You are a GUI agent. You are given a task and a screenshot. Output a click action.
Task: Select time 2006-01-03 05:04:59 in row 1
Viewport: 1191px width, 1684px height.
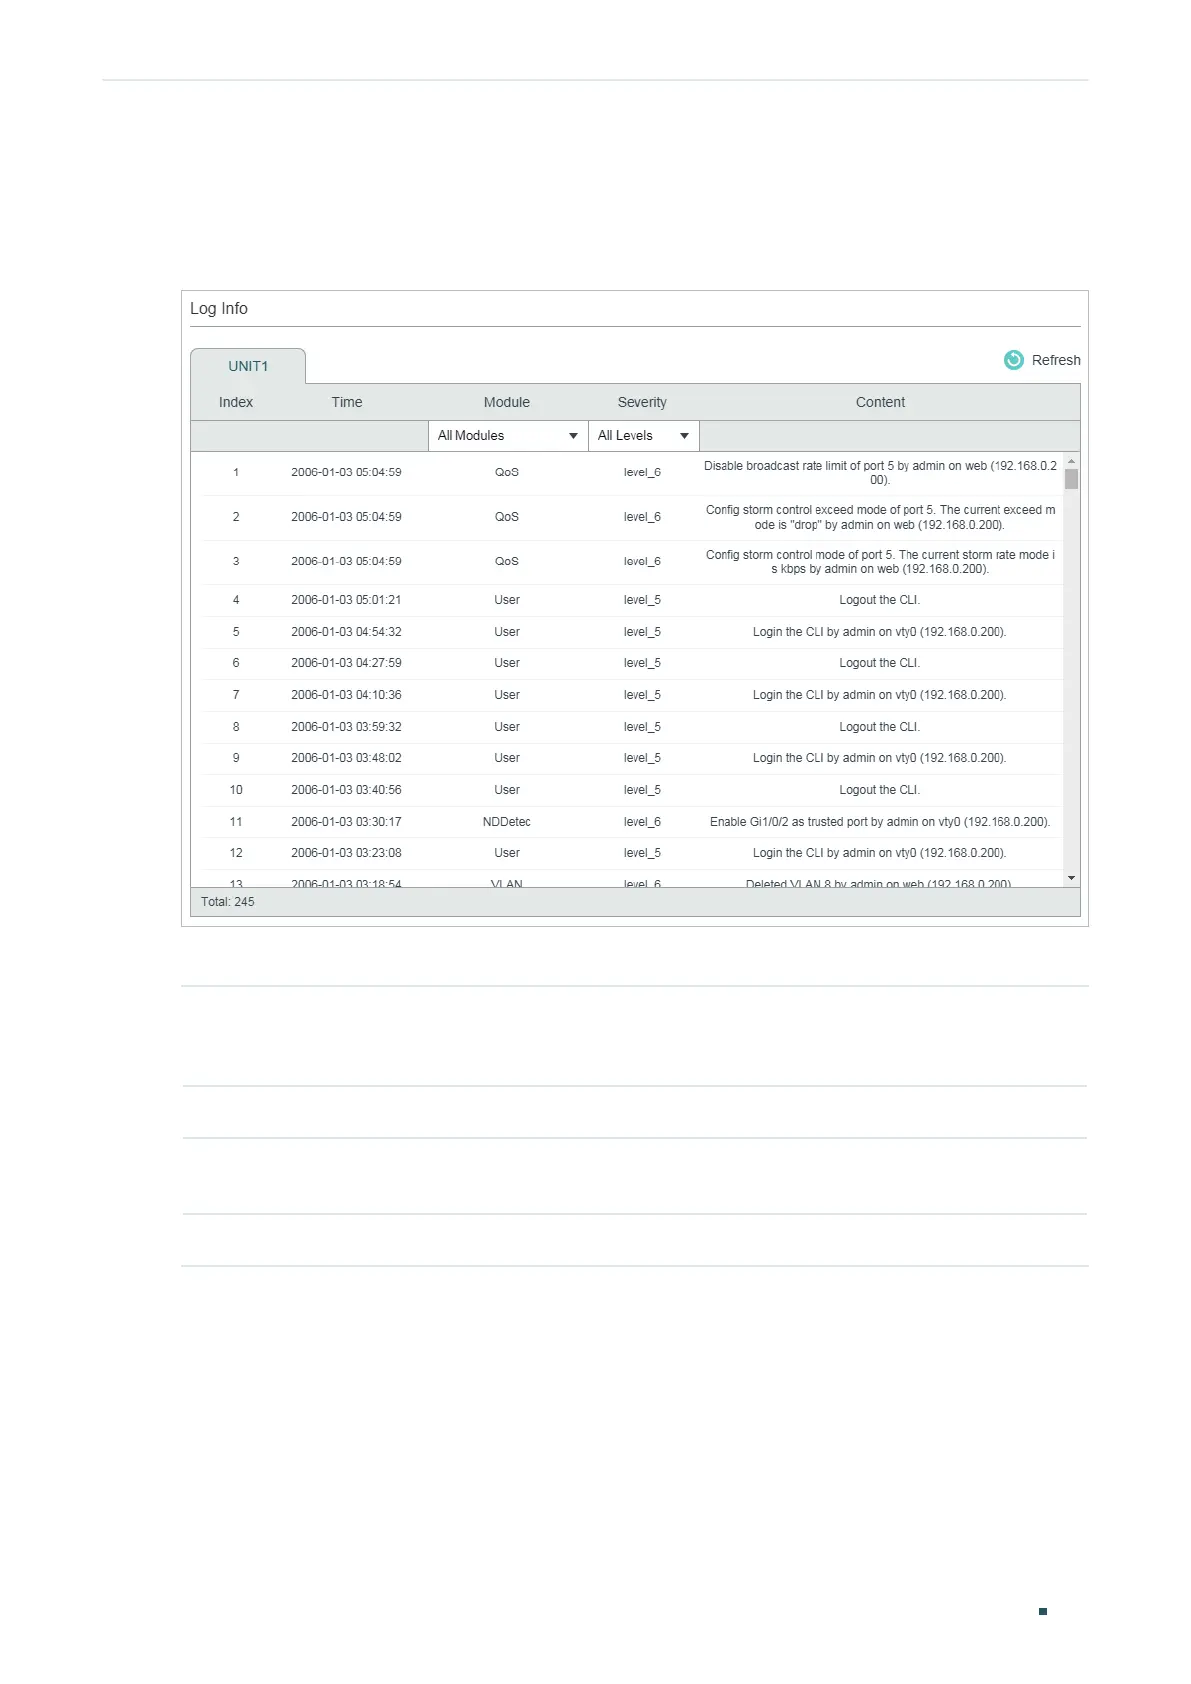coord(346,472)
